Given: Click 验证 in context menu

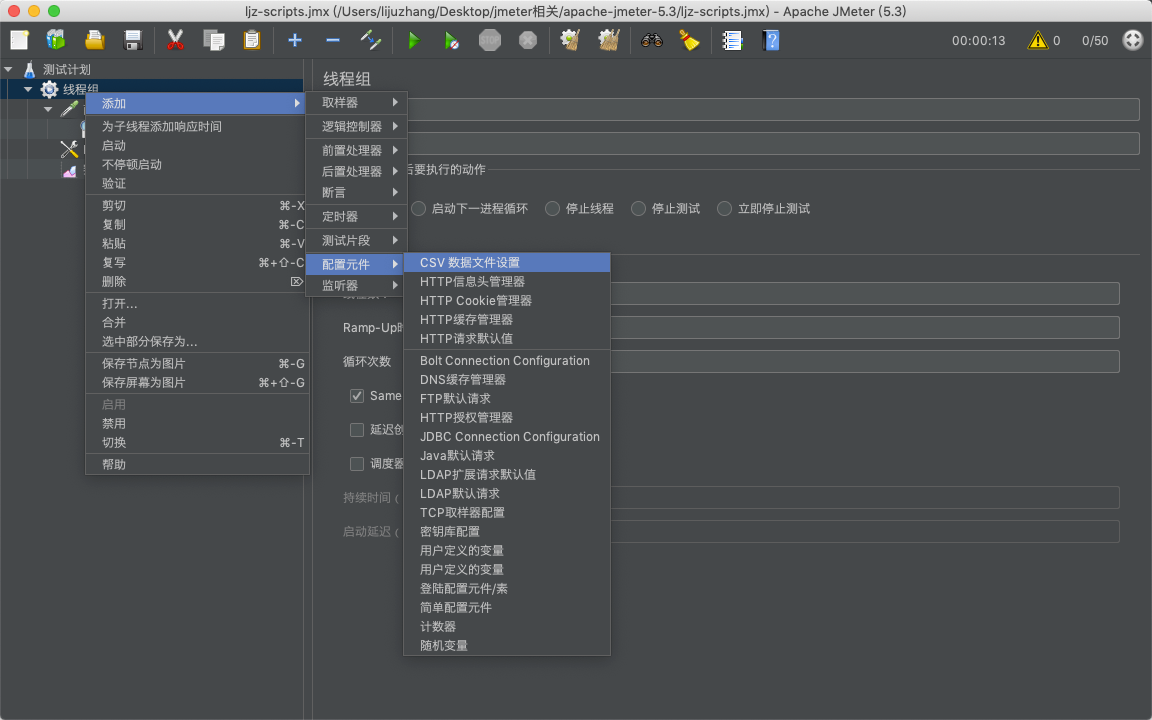Looking at the screenshot, I should click(197, 184).
